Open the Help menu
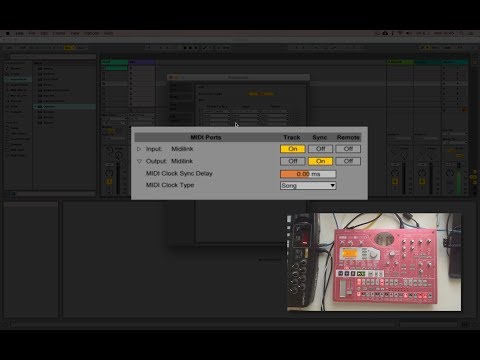This screenshot has width=480, height=360. 108,33
